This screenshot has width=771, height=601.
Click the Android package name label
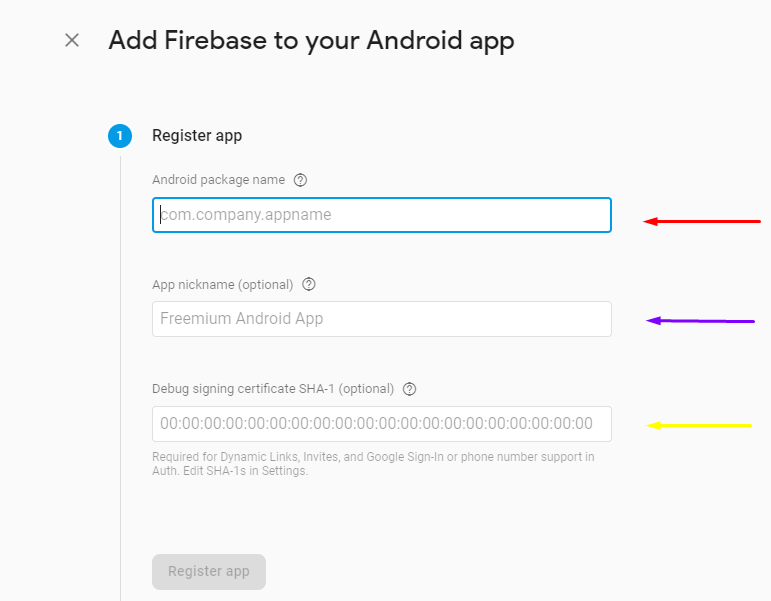tap(218, 180)
